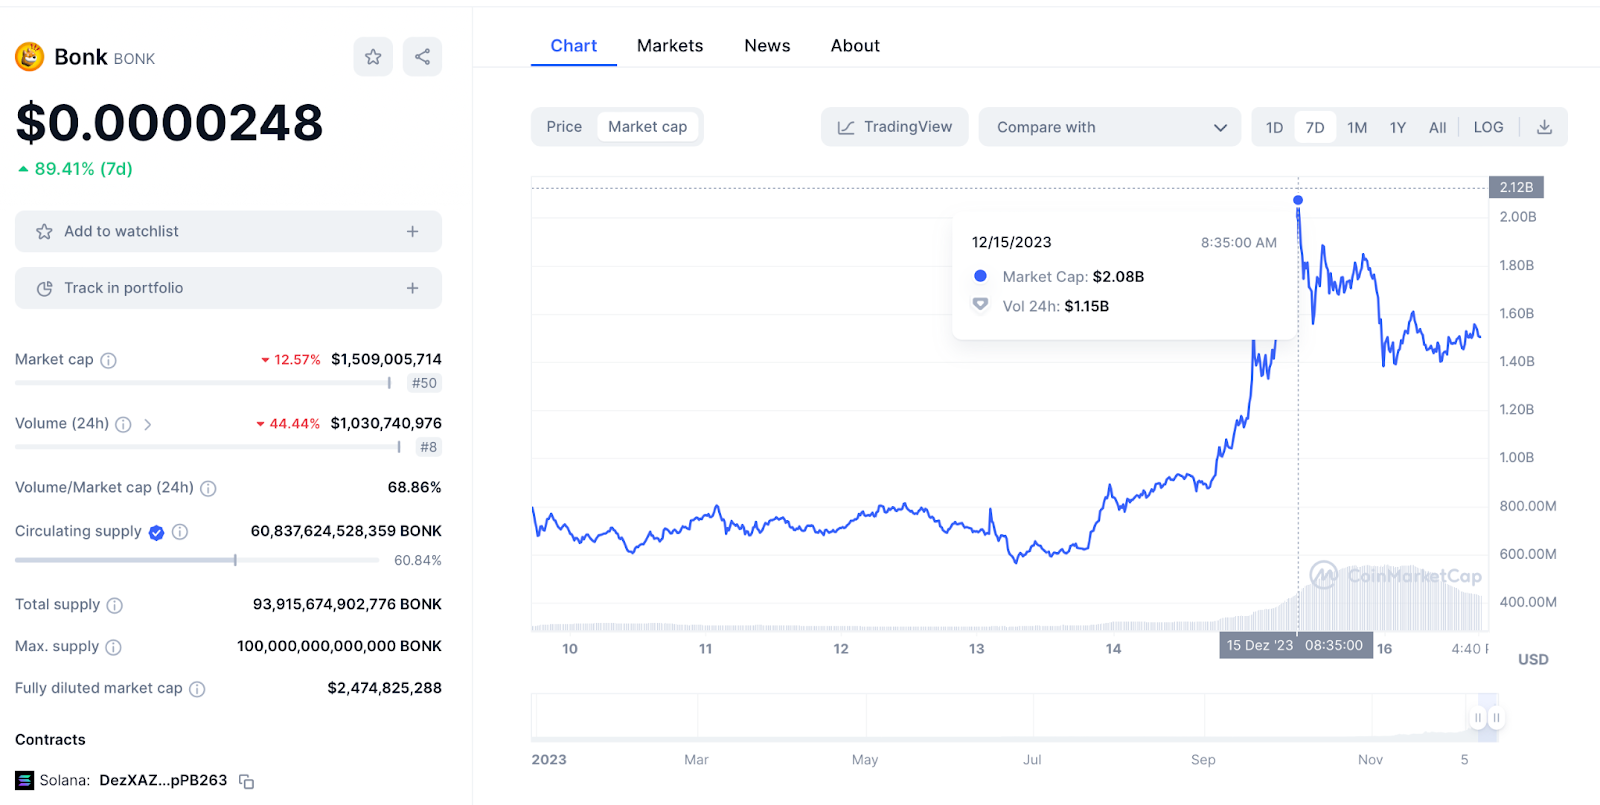Open the Markets tab
1600x805 pixels.
670,46
